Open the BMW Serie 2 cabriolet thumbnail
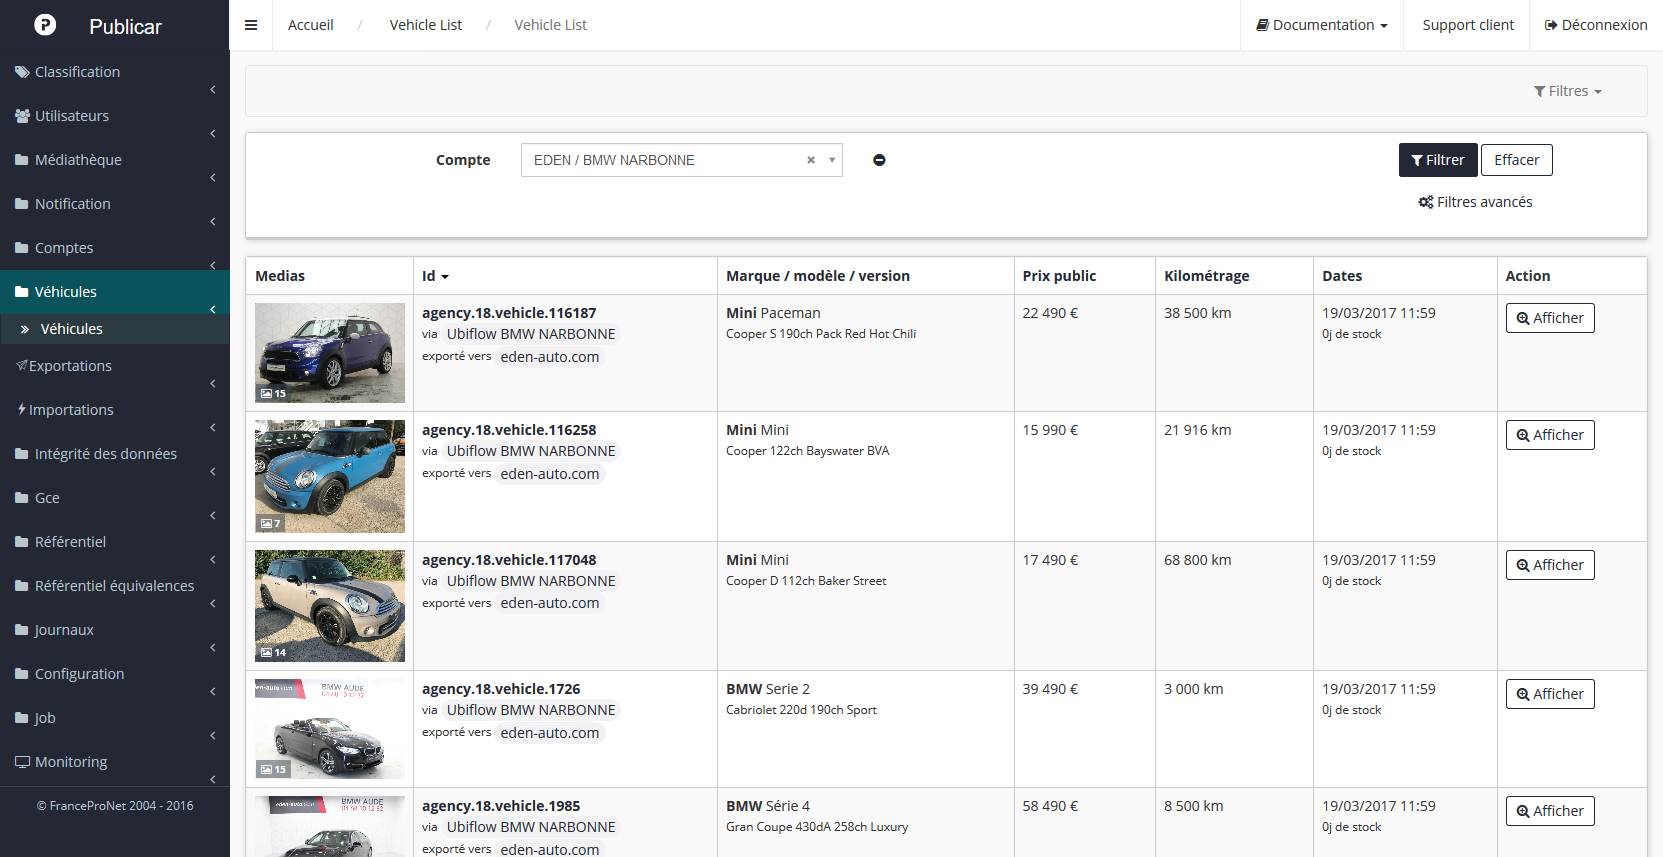This screenshot has height=857, width=1663. [x=330, y=729]
